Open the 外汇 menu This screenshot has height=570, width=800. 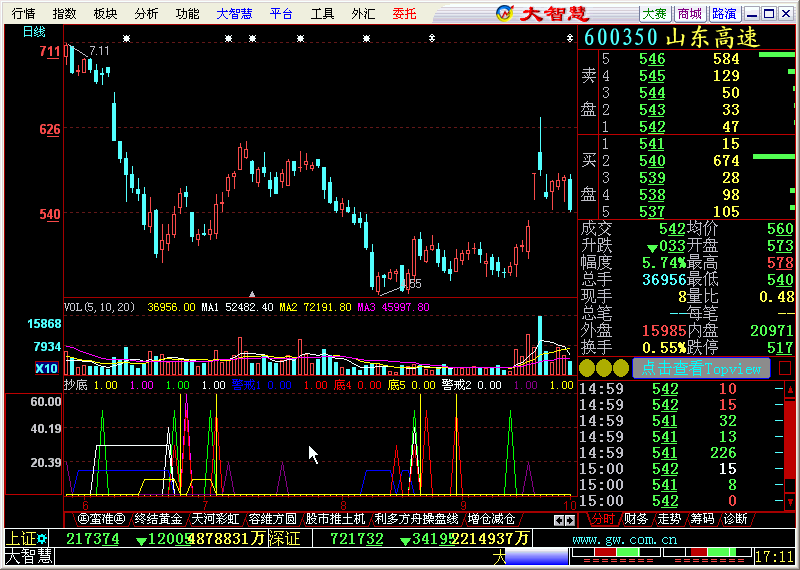tap(363, 13)
